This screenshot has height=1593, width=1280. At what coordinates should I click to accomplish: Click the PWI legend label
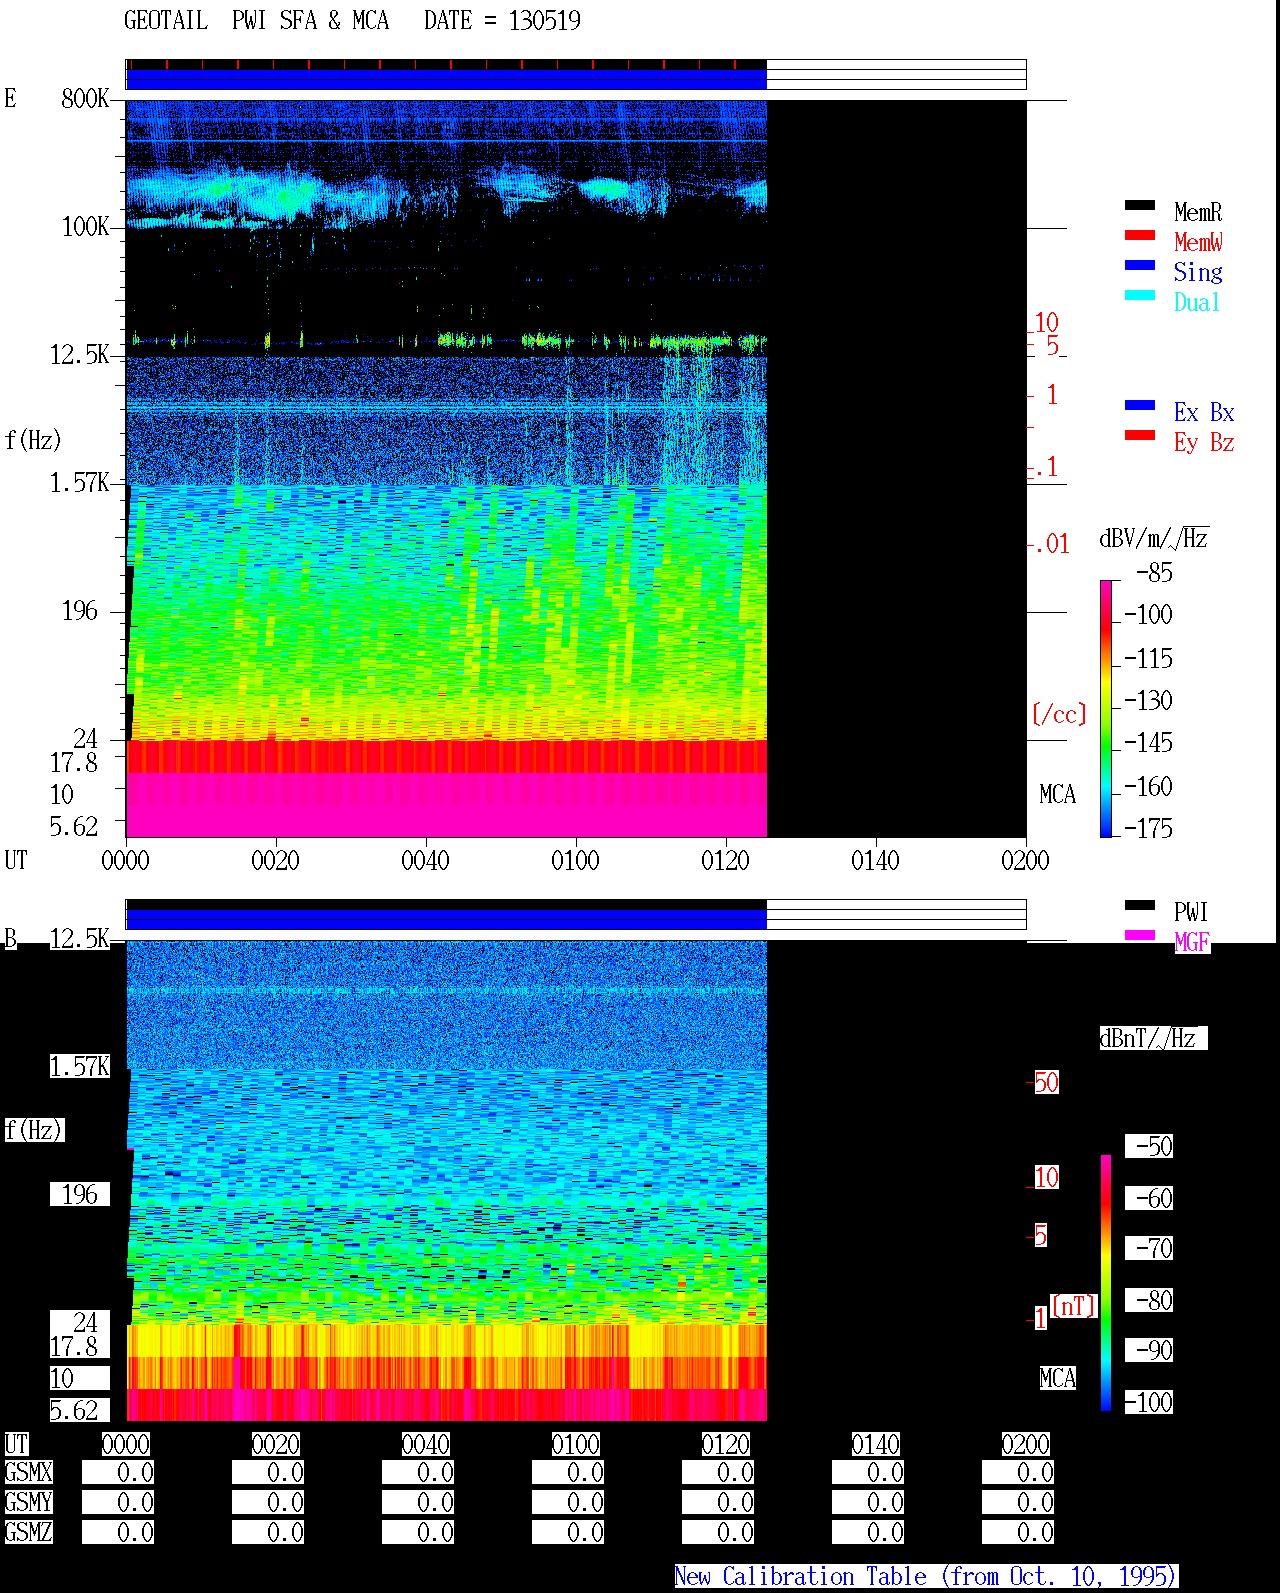[x=1191, y=912]
